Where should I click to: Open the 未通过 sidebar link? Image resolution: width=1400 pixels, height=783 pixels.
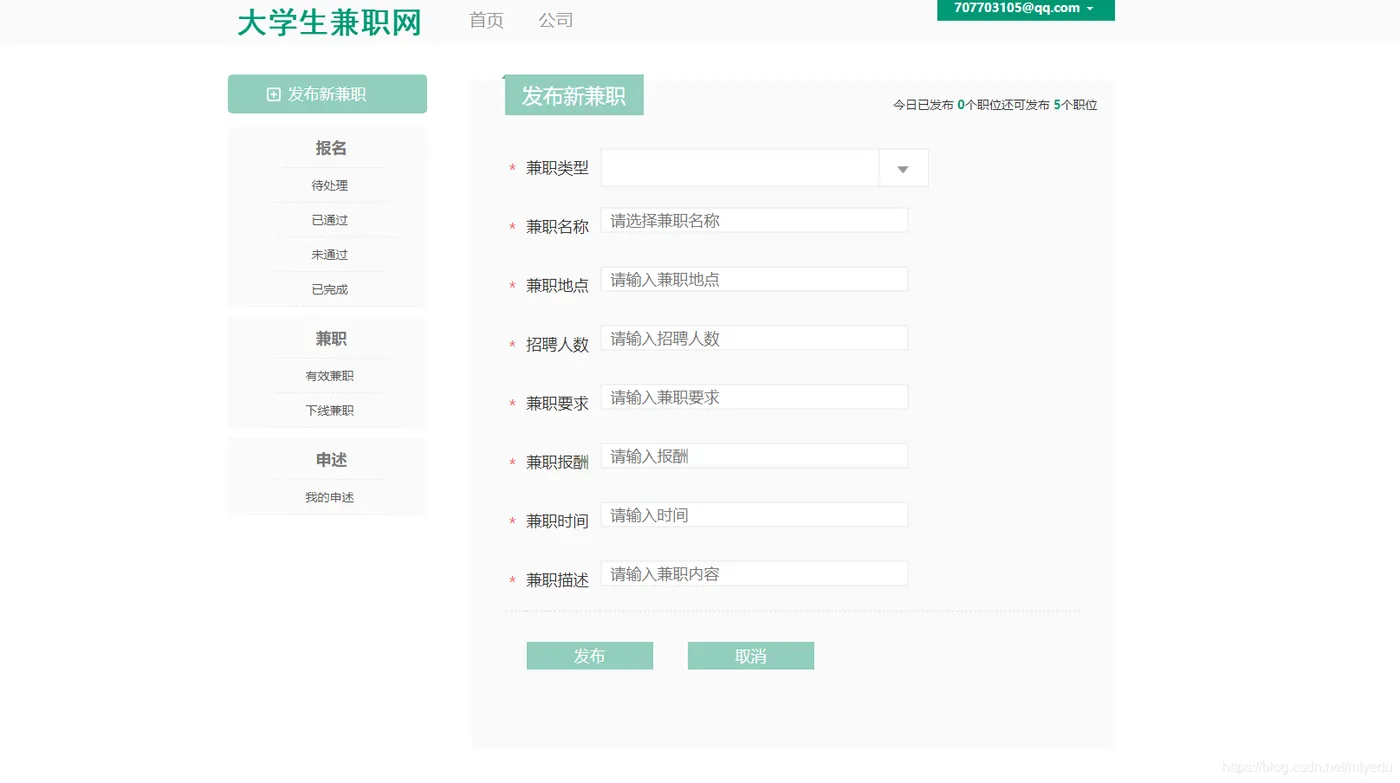tap(329, 255)
